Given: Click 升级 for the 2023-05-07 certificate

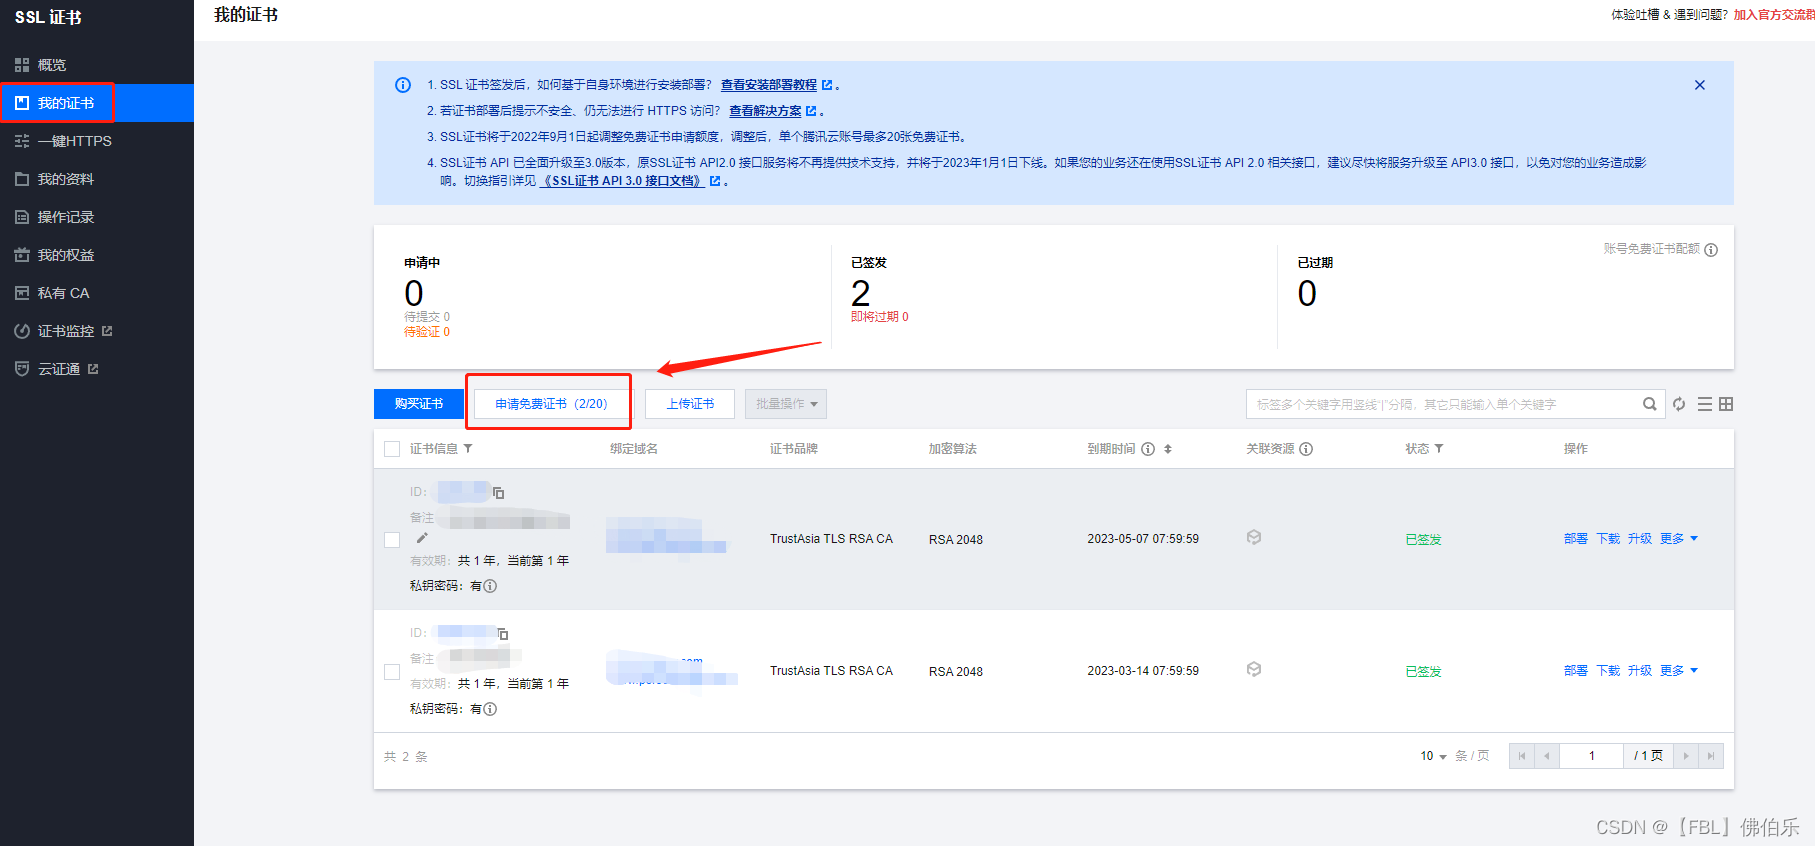Looking at the screenshot, I should (x=1640, y=539).
